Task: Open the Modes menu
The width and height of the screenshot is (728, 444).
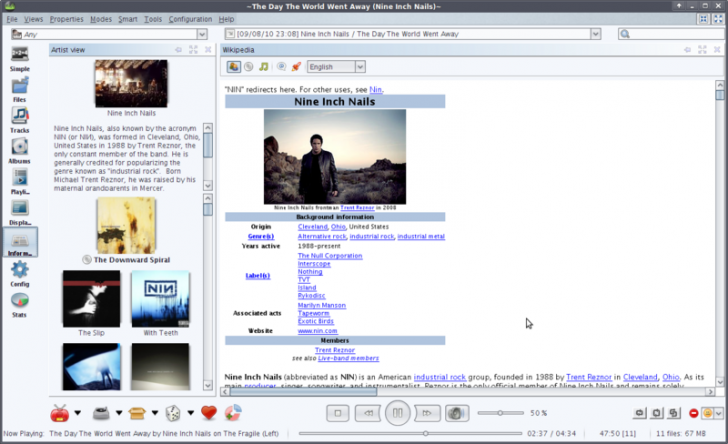Action: pyautogui.click(x=101, y=19)
